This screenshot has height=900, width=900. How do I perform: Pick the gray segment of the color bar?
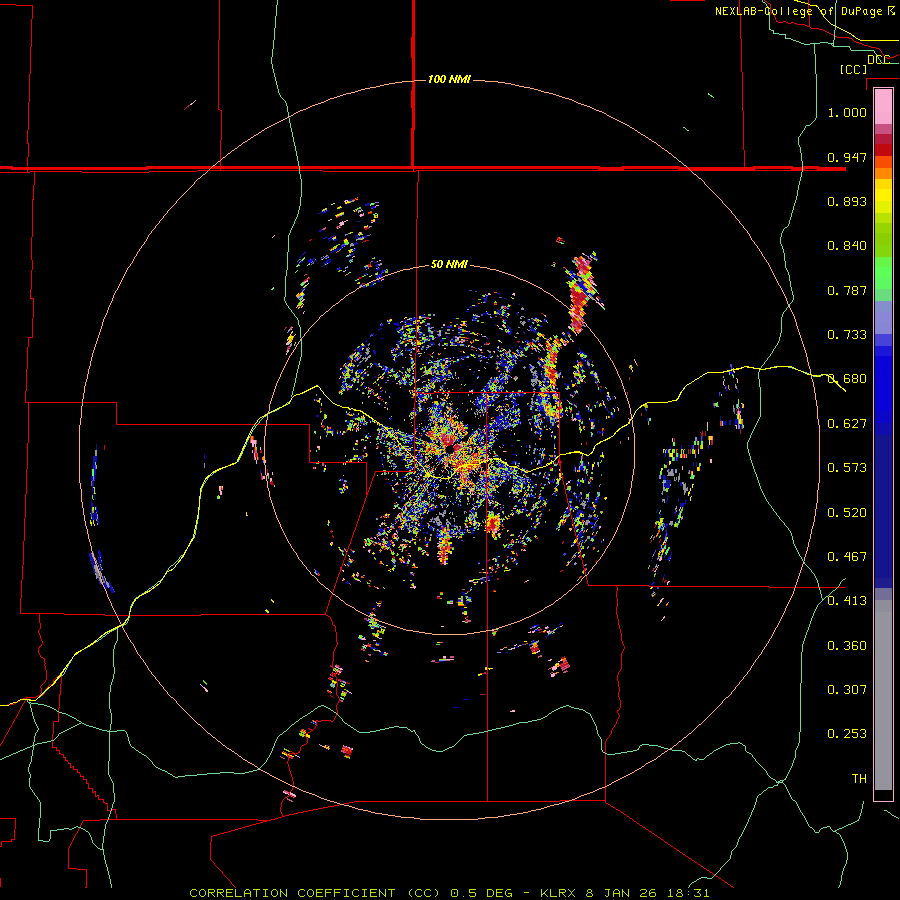click(x=883, y=695)
